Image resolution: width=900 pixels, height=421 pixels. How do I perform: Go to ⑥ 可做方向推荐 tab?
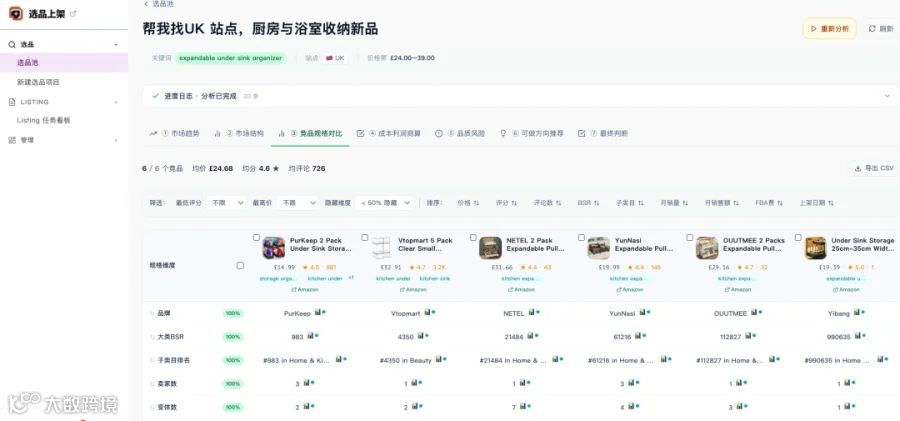click(532, 133)
